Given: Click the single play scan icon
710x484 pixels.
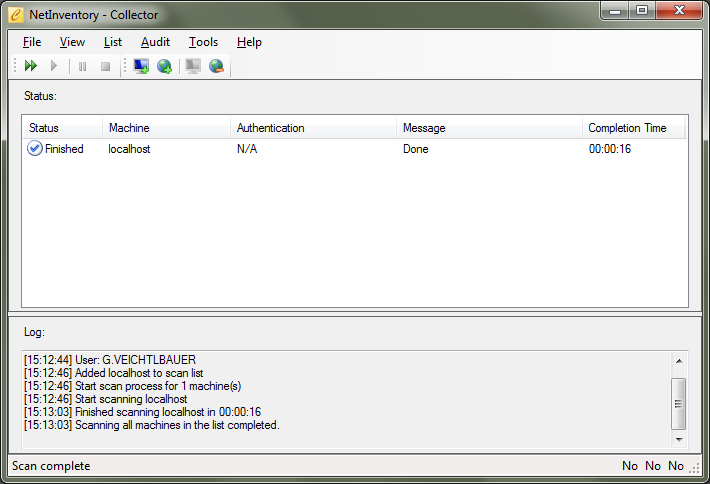Looking at the screenshot, I should coord(54,66).
